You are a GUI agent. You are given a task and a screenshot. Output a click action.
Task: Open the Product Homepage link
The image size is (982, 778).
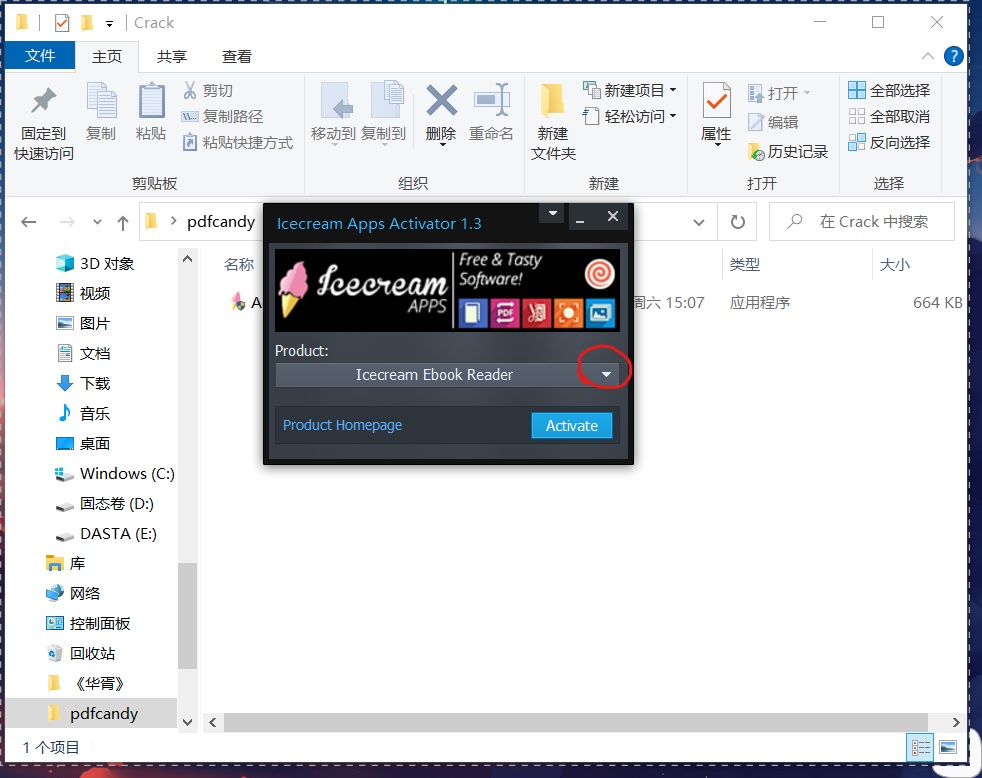(343, 425)
